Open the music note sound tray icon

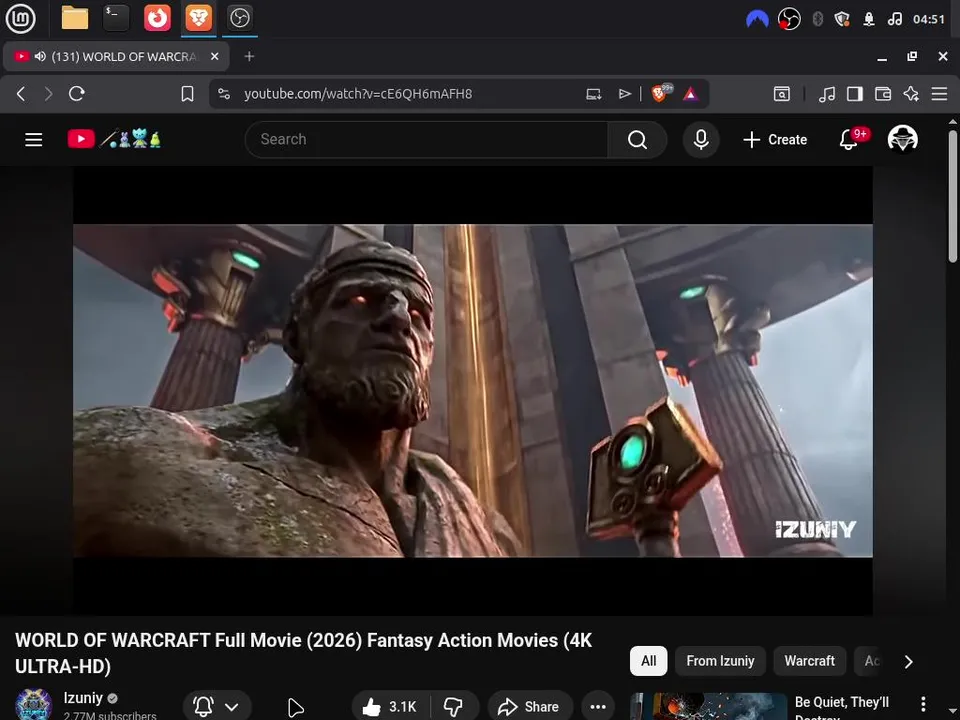click(x=894, y=19)
